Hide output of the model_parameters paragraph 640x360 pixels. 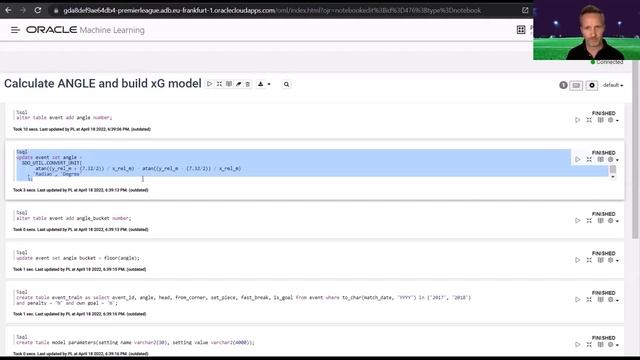(600, 344)
